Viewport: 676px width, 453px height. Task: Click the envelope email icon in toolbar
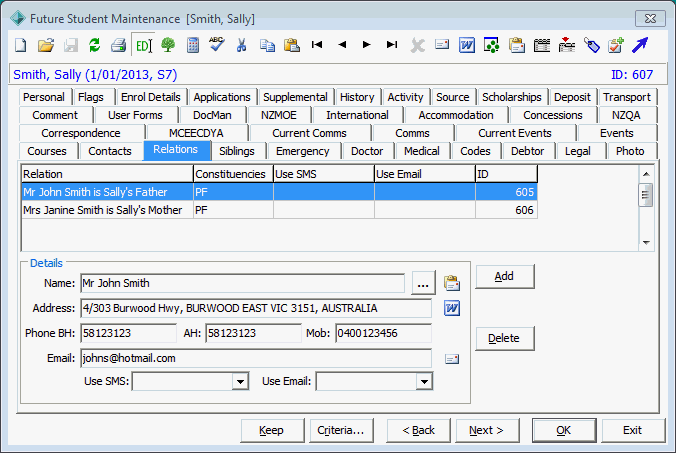click(442, 44)
